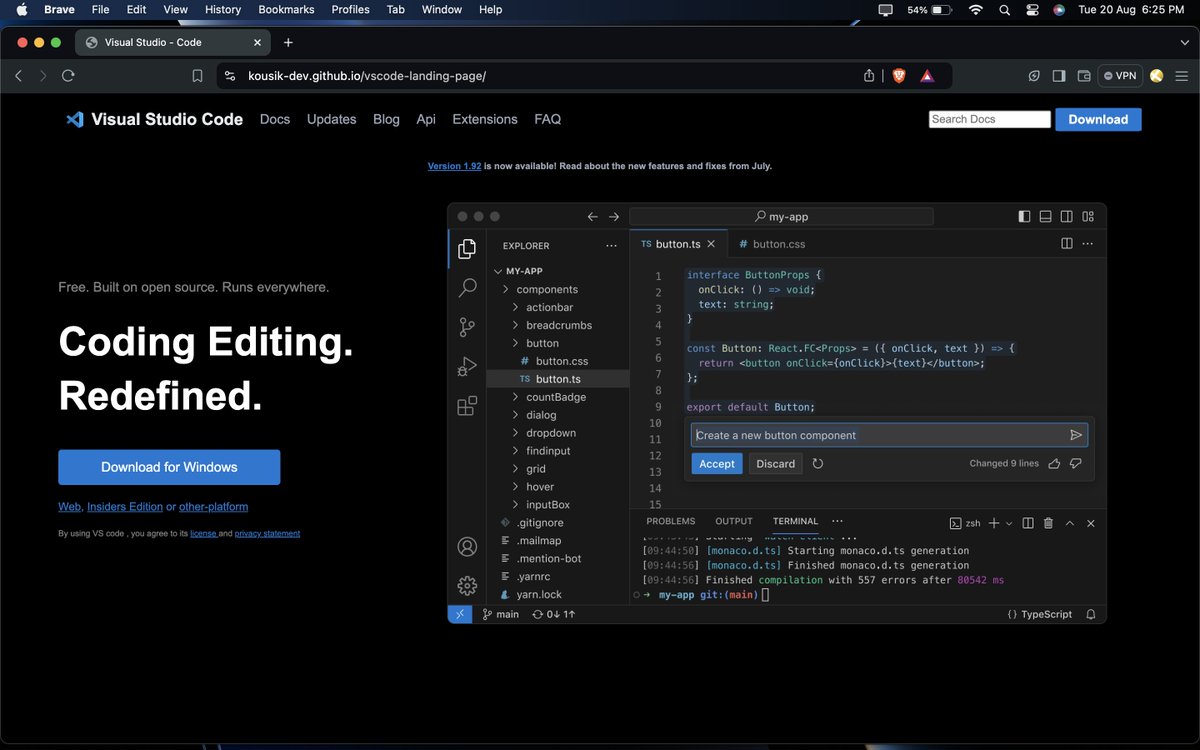Open the Brave Wallet icon
Screen dimensions: 1200x750
(1084, 76)
